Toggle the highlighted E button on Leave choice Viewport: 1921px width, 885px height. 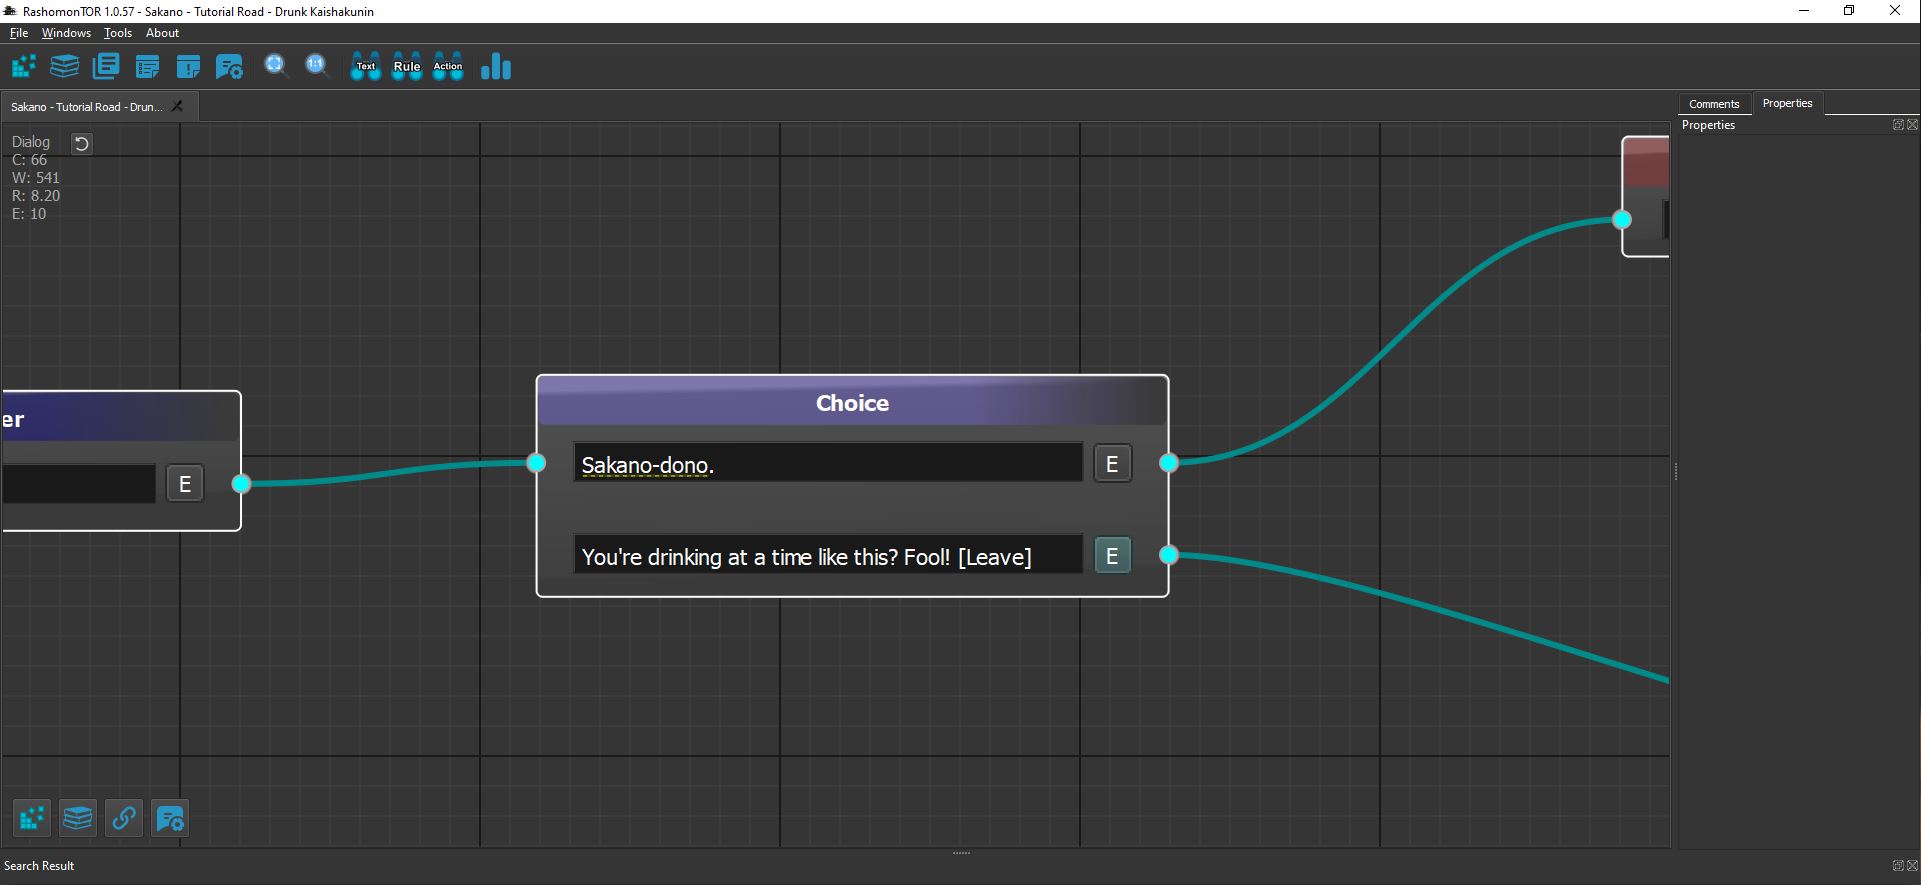(1112, 556)
